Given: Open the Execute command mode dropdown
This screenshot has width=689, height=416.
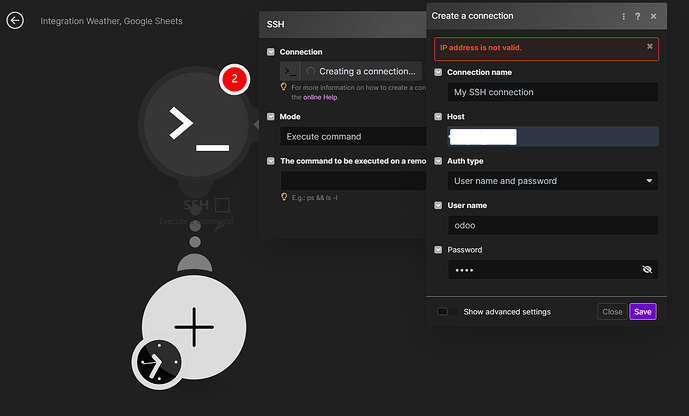Looking at the screenshot, I should pos(353,137).
